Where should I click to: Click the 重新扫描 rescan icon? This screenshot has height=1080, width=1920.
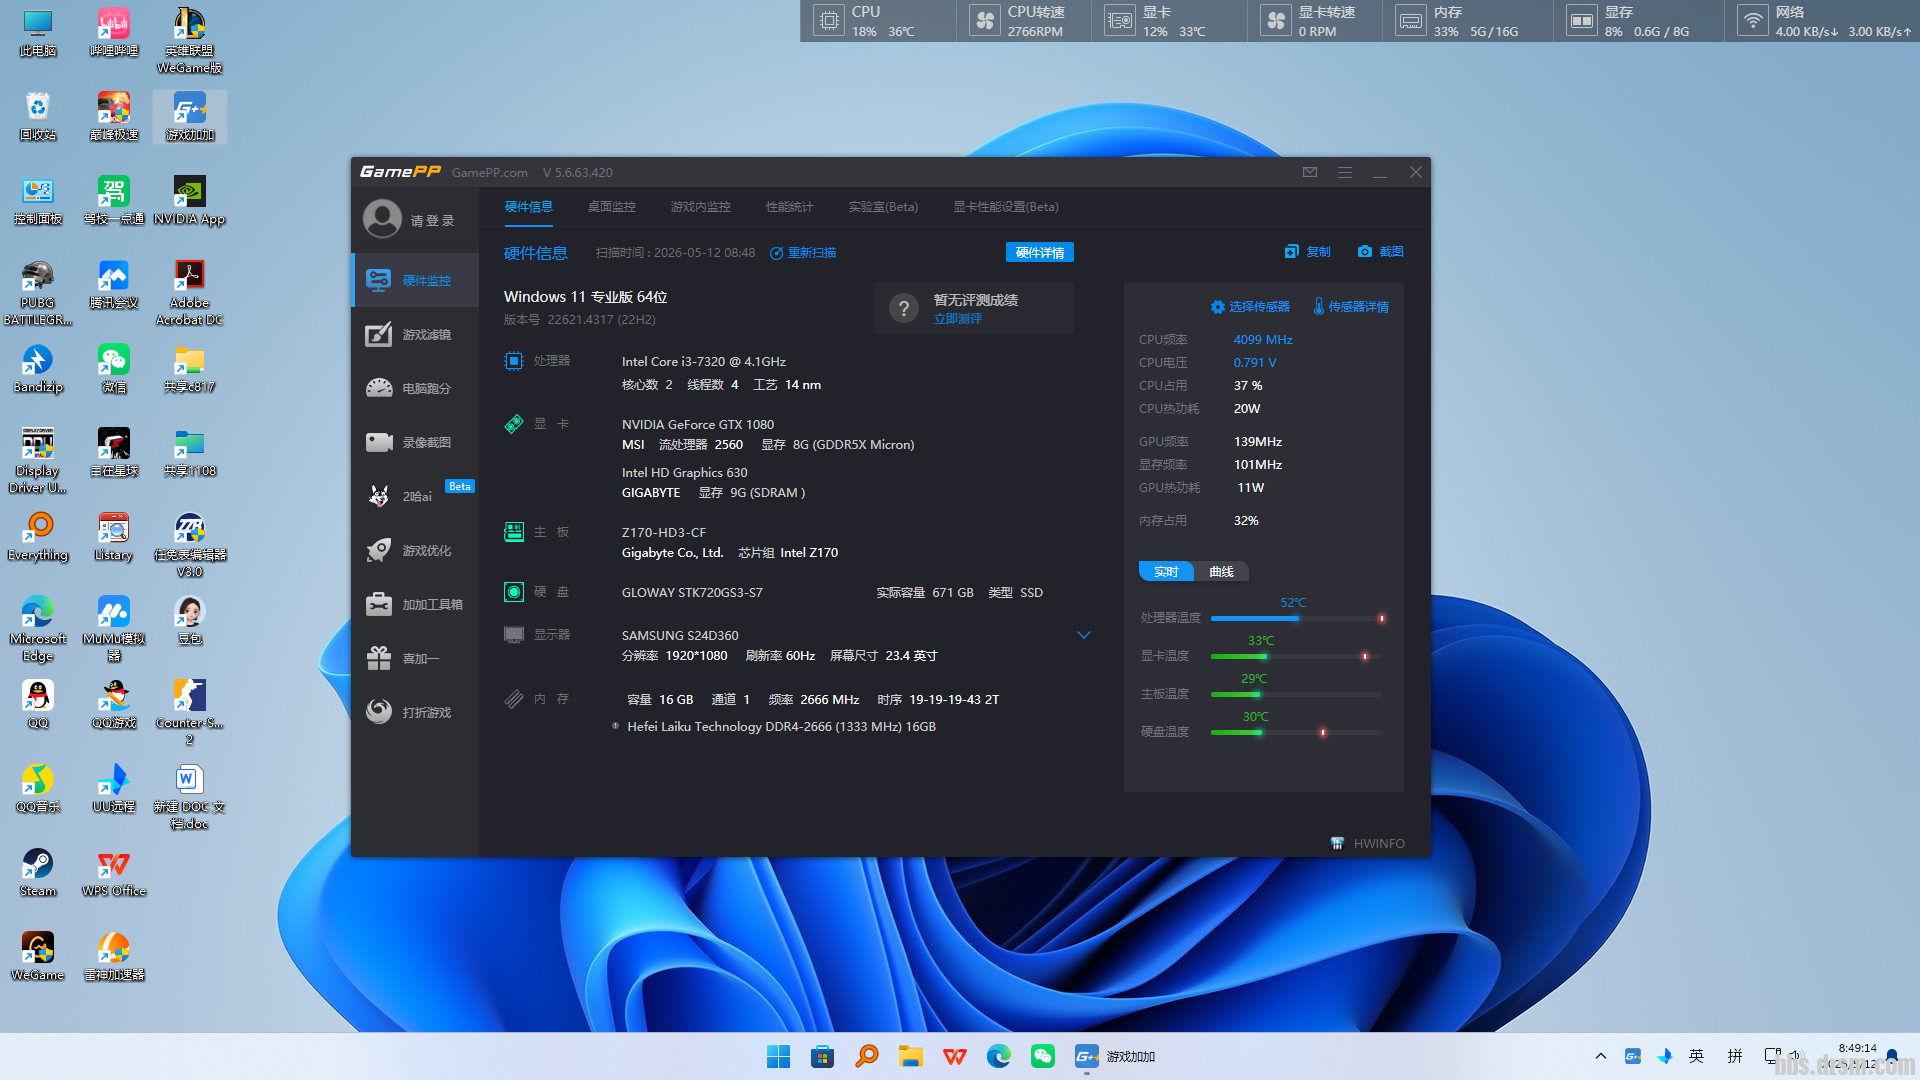776,253
